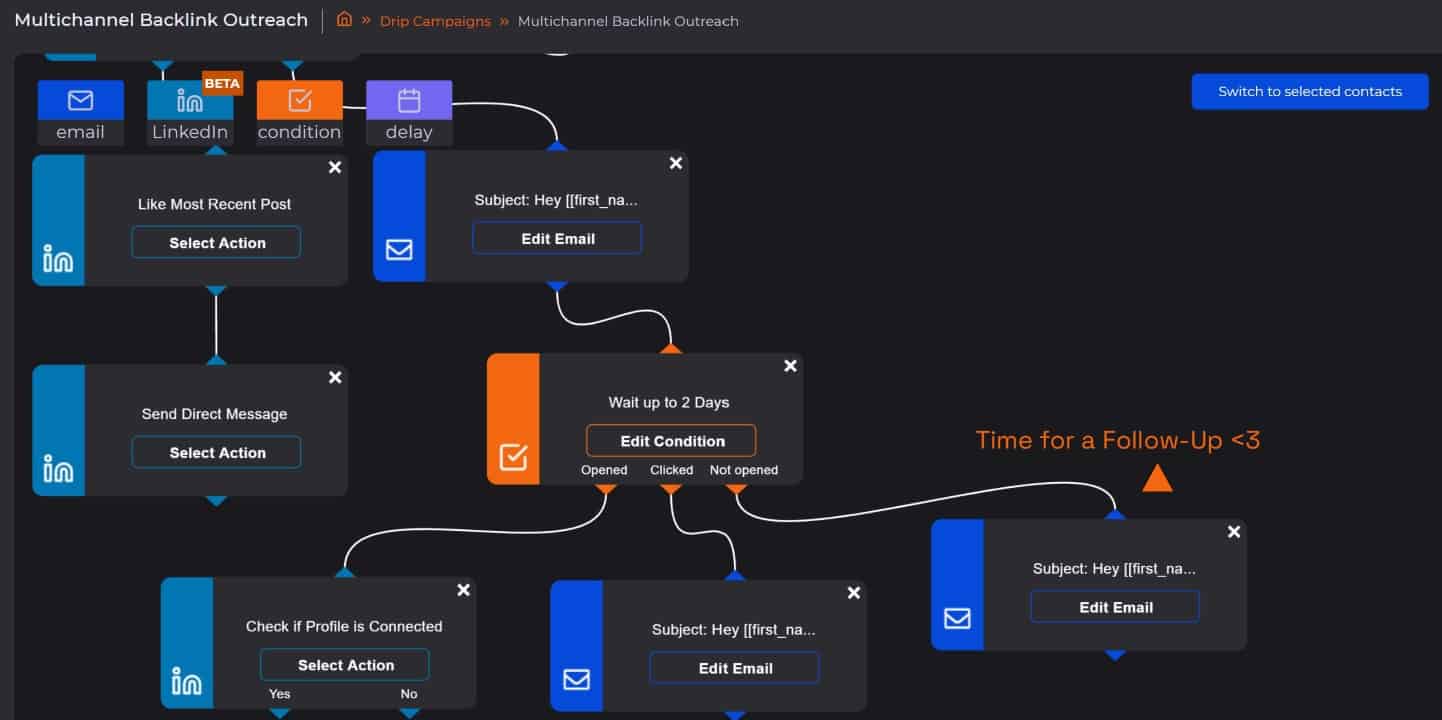Edit Email on the follow-up node under orange arrow
1442x720 pixels.
click(x=1115, y=607)
